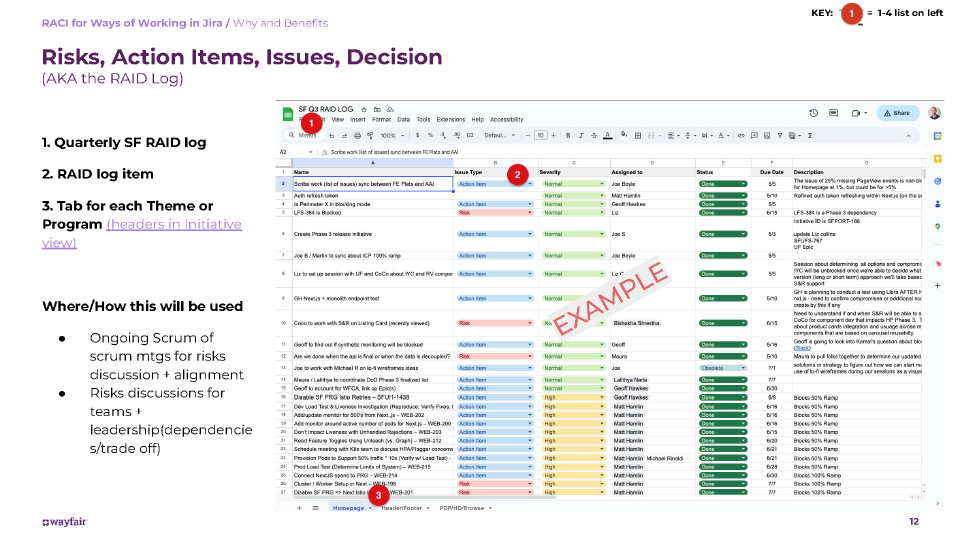Open the text color picker
Viewport: 960px width, 540px height.
(607, 135)
